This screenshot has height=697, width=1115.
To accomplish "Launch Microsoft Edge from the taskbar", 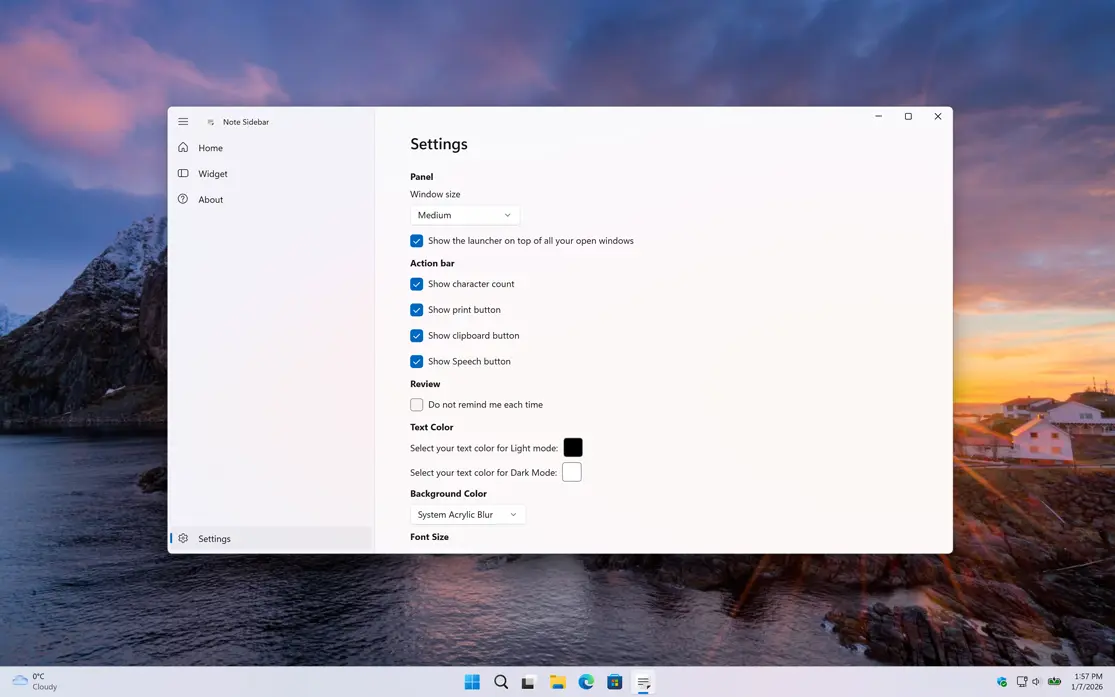I will click(x=585, y=681).
